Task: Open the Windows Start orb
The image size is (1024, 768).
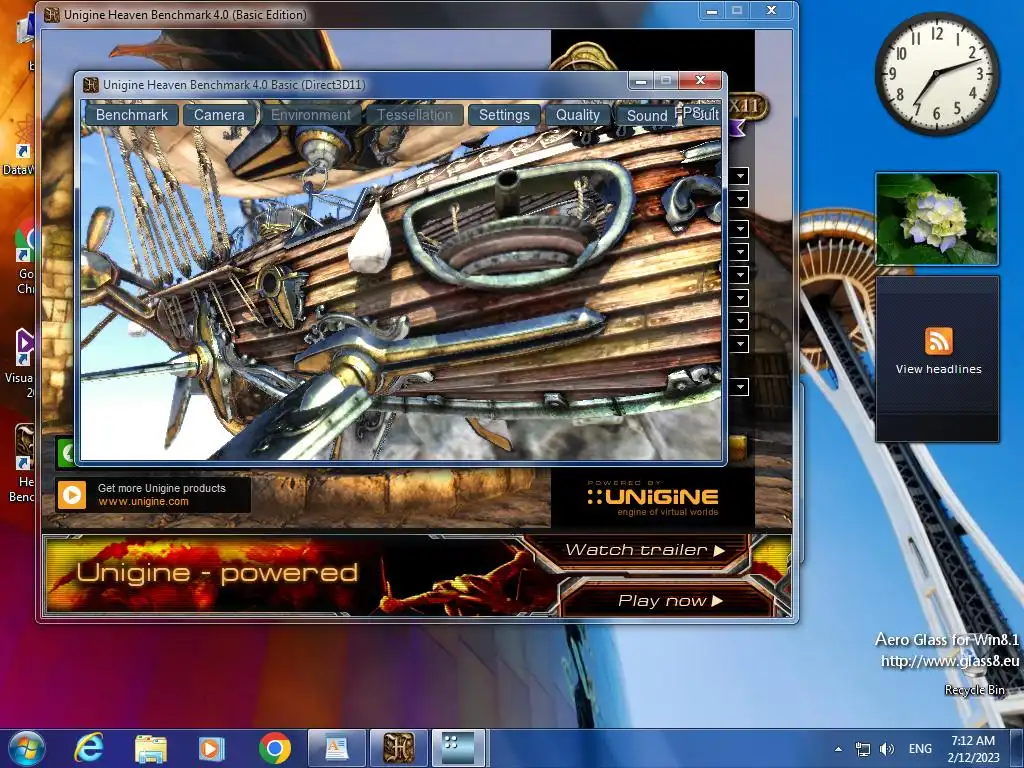Action: click(x=26, y=748)
